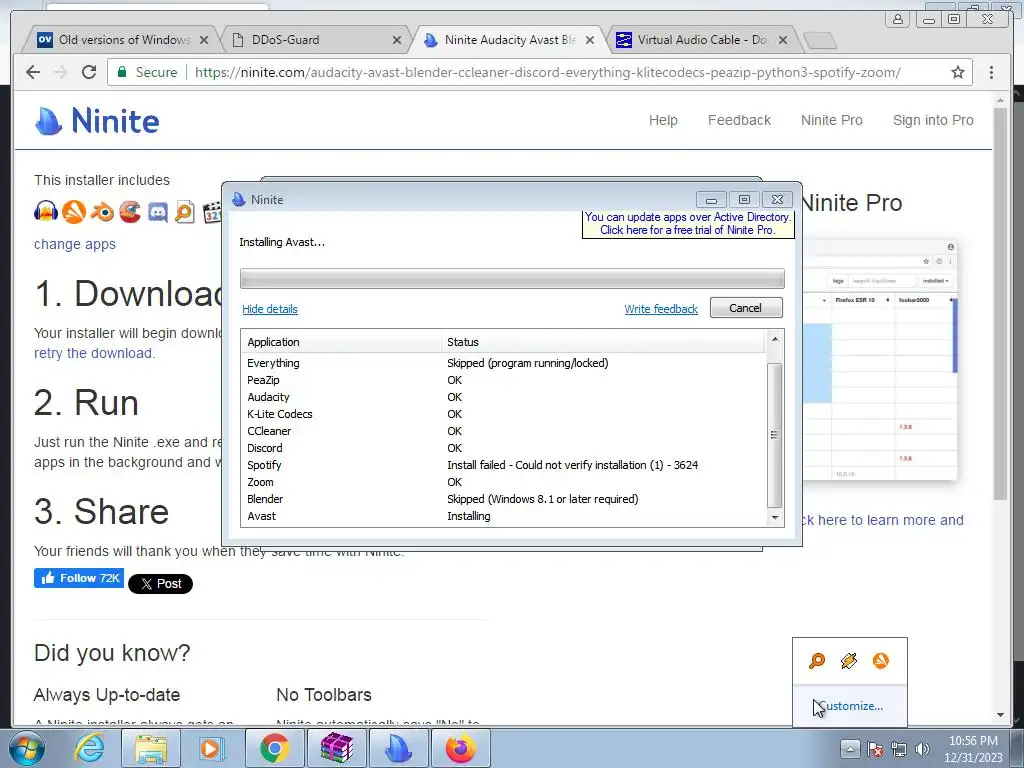Click the details list scroll-up arrow
Screen dimensions: 1024x768
point(775,338)
